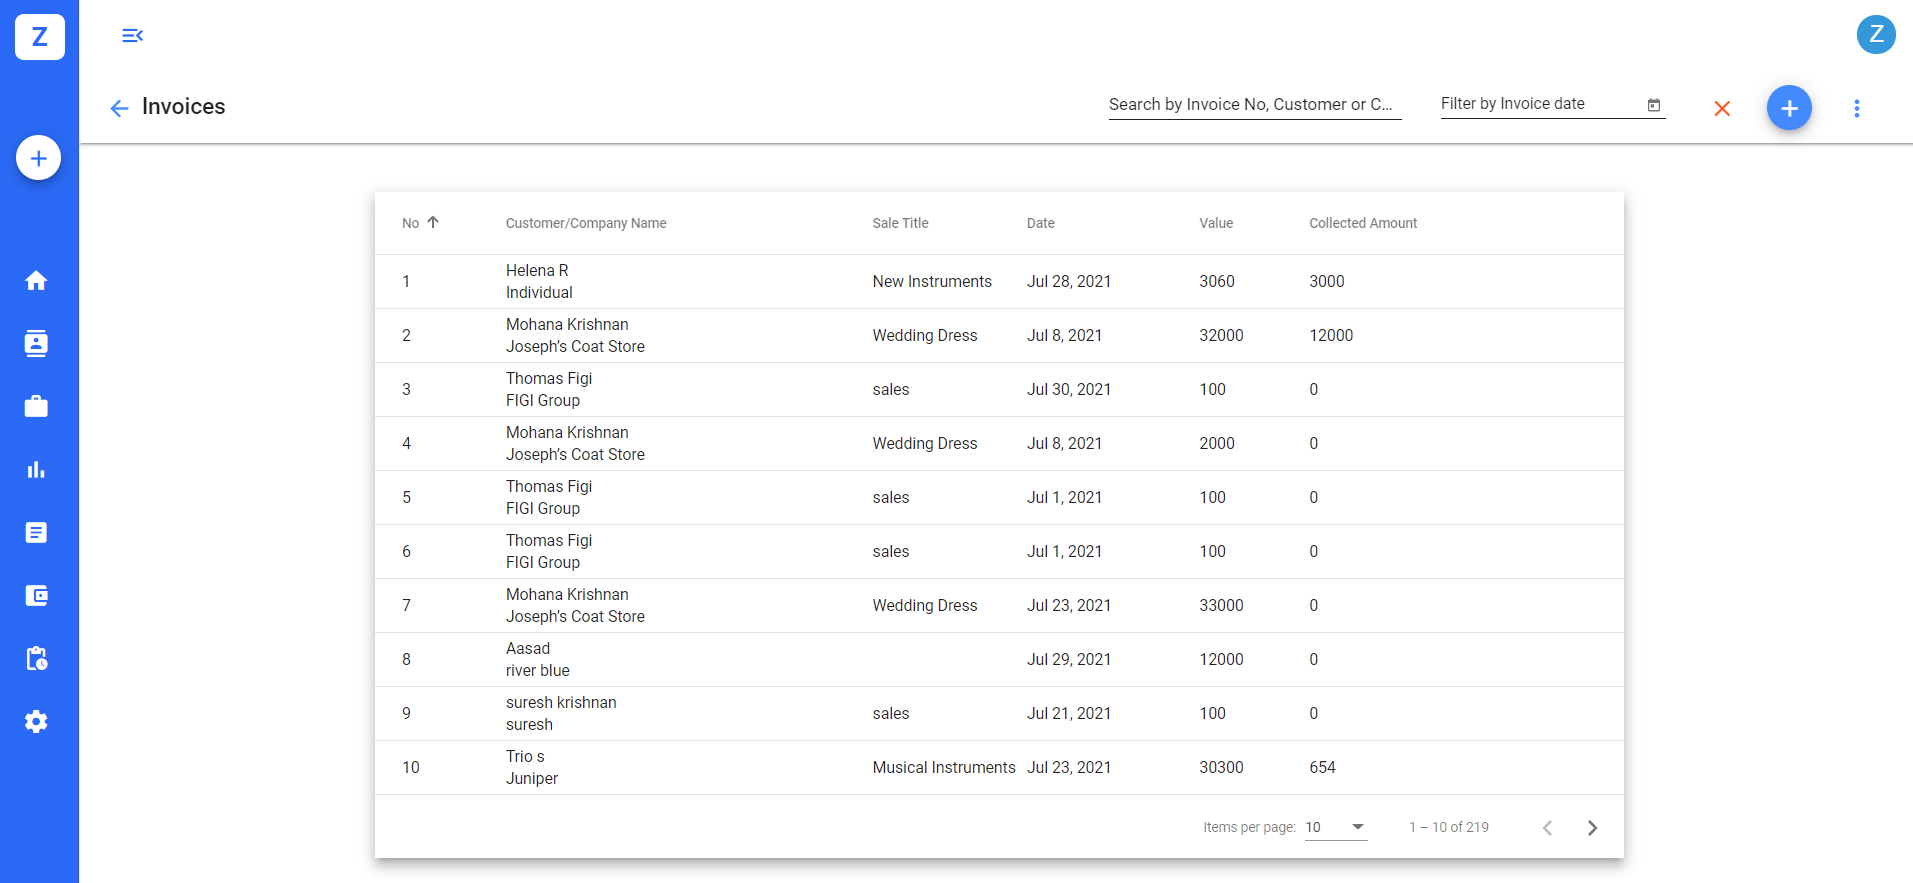The image size is (1913, 883).
Task: Sort by Customer/Company Name column header
Action: (x=586, y=223)
